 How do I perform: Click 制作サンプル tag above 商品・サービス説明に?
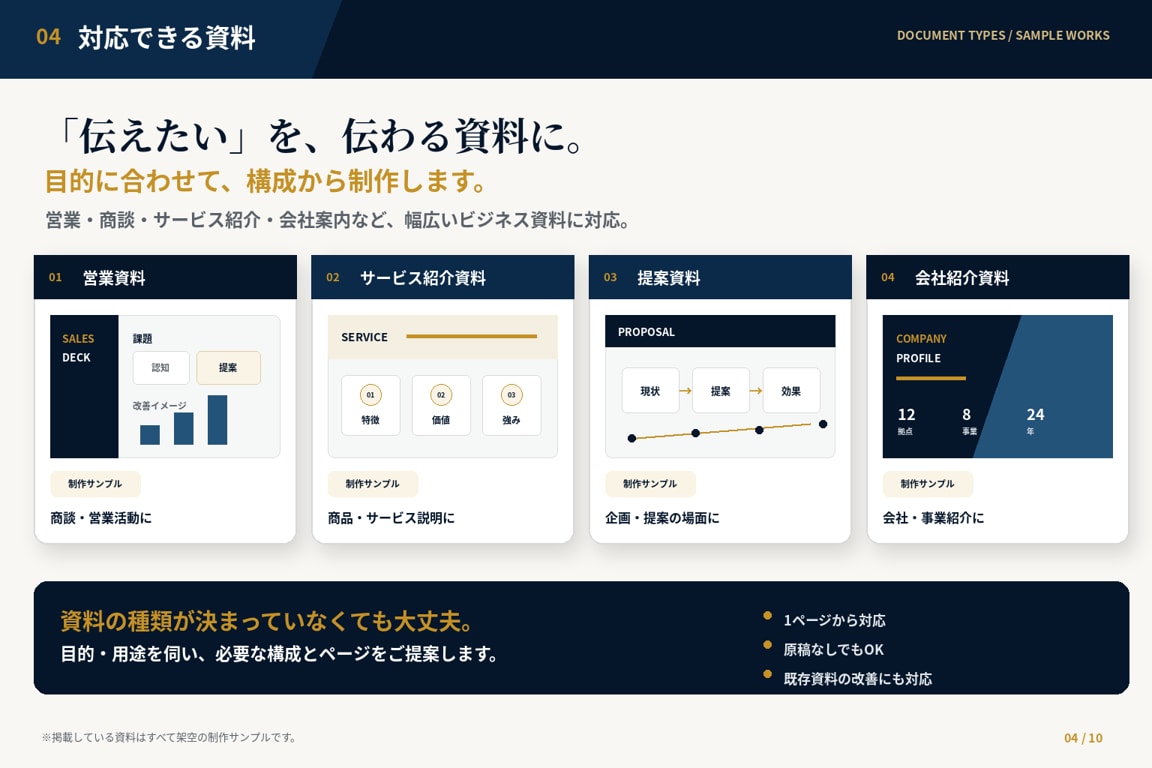tap(372, 484)
